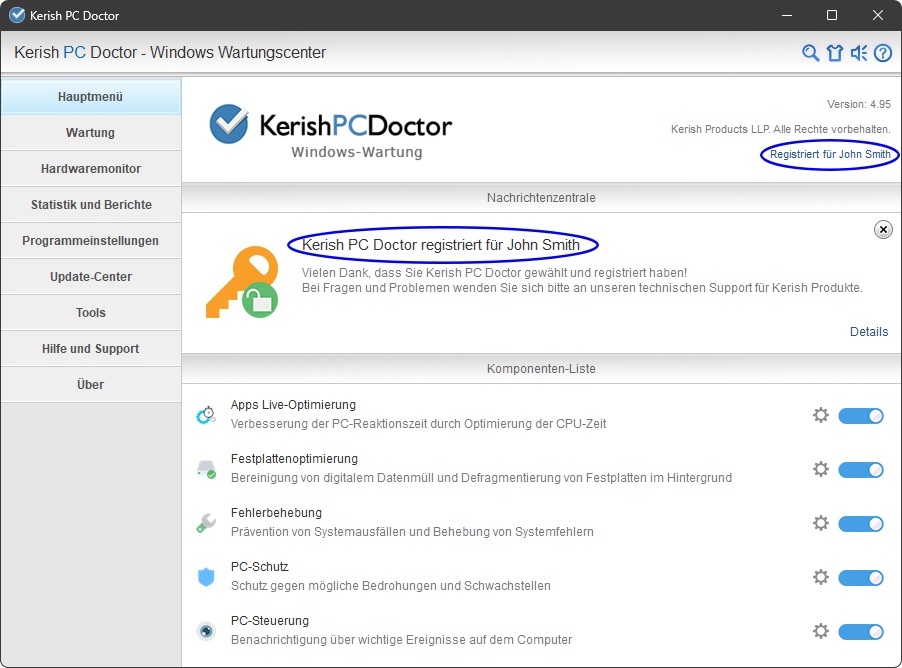This screenshot has width=902, height=668.
Task: Disable the Apps Live-Optimierung toggle
Action: [x=860, y=415]
